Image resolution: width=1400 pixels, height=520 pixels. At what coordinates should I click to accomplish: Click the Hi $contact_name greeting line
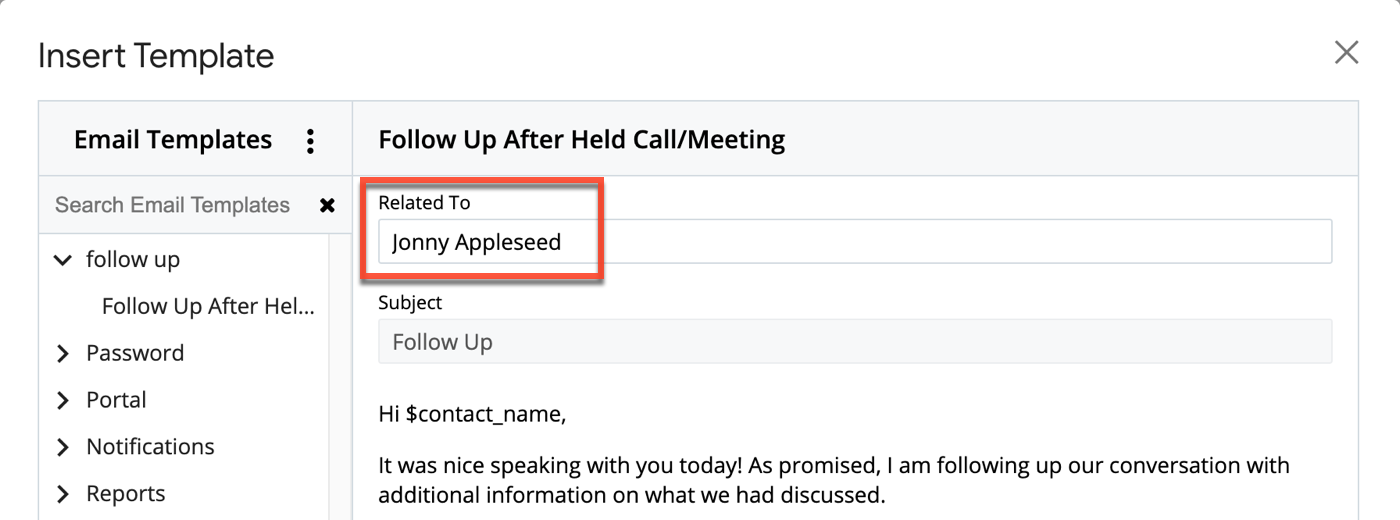472,414
